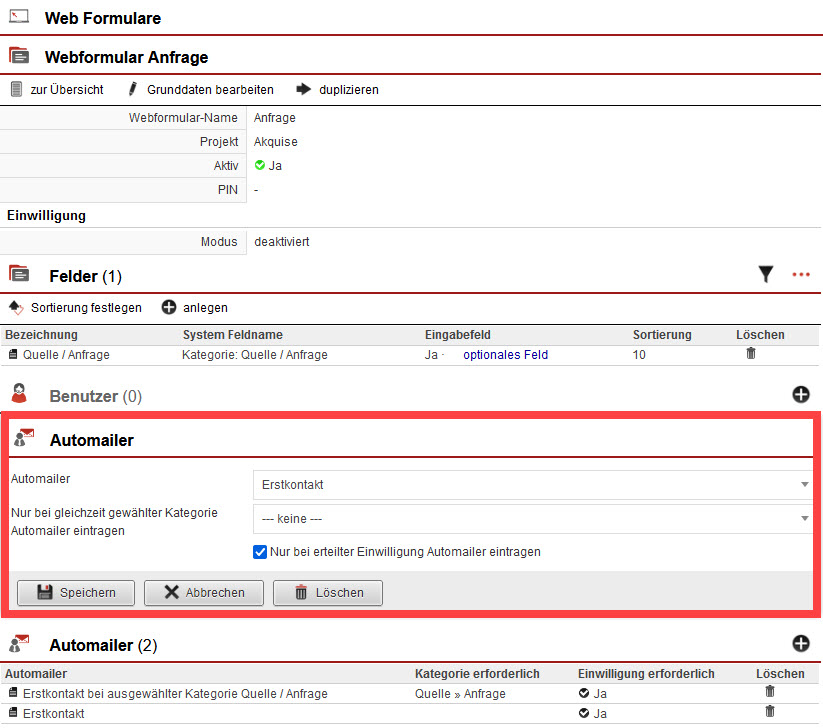This screenshot has height=728, width=823.
Task: Click the Einwilligung erforderlich column header
Action: click(x=646, y=674)
